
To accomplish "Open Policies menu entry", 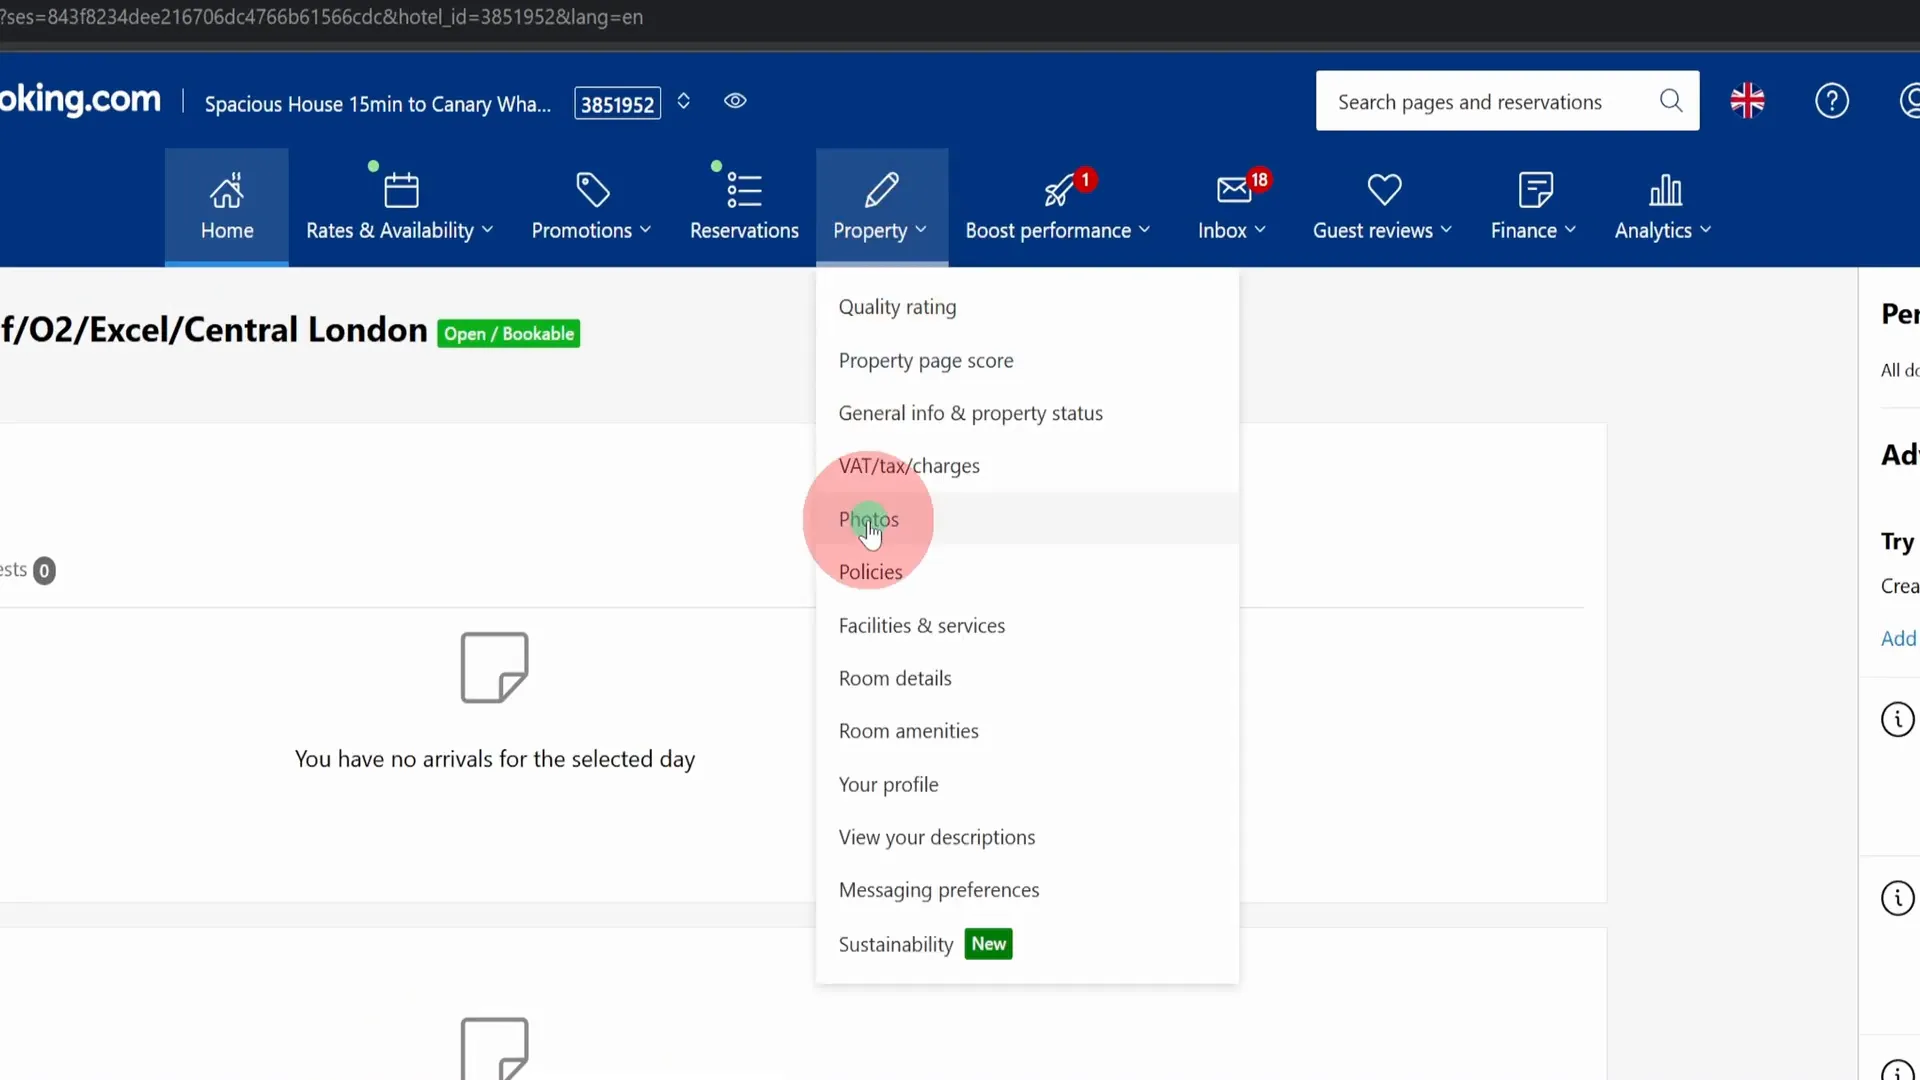I will [x=1027, y=572].
